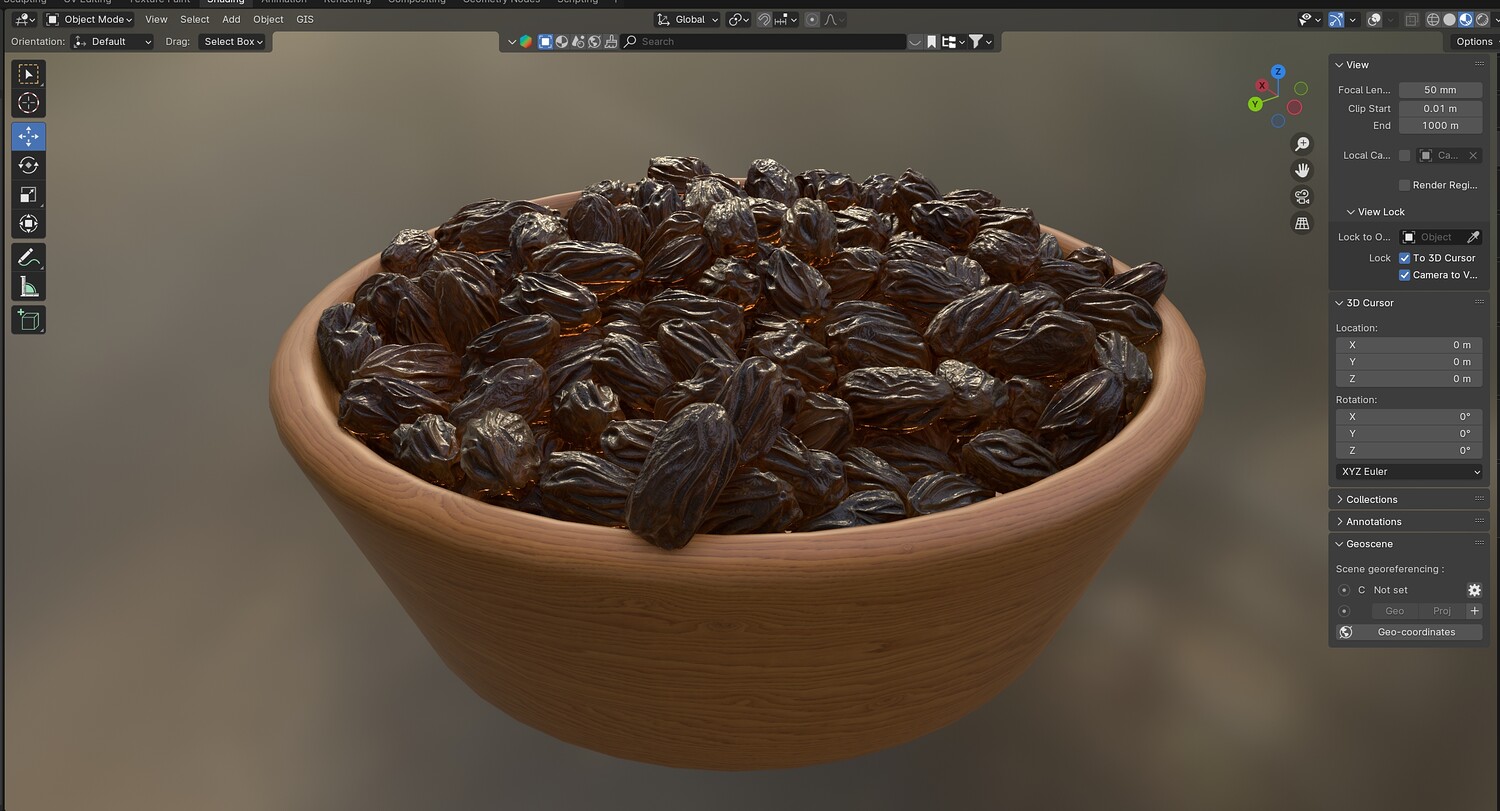1500x811 pixels.
Task: Activate the Add Cube tool
Action: click(x=28, y=320)
